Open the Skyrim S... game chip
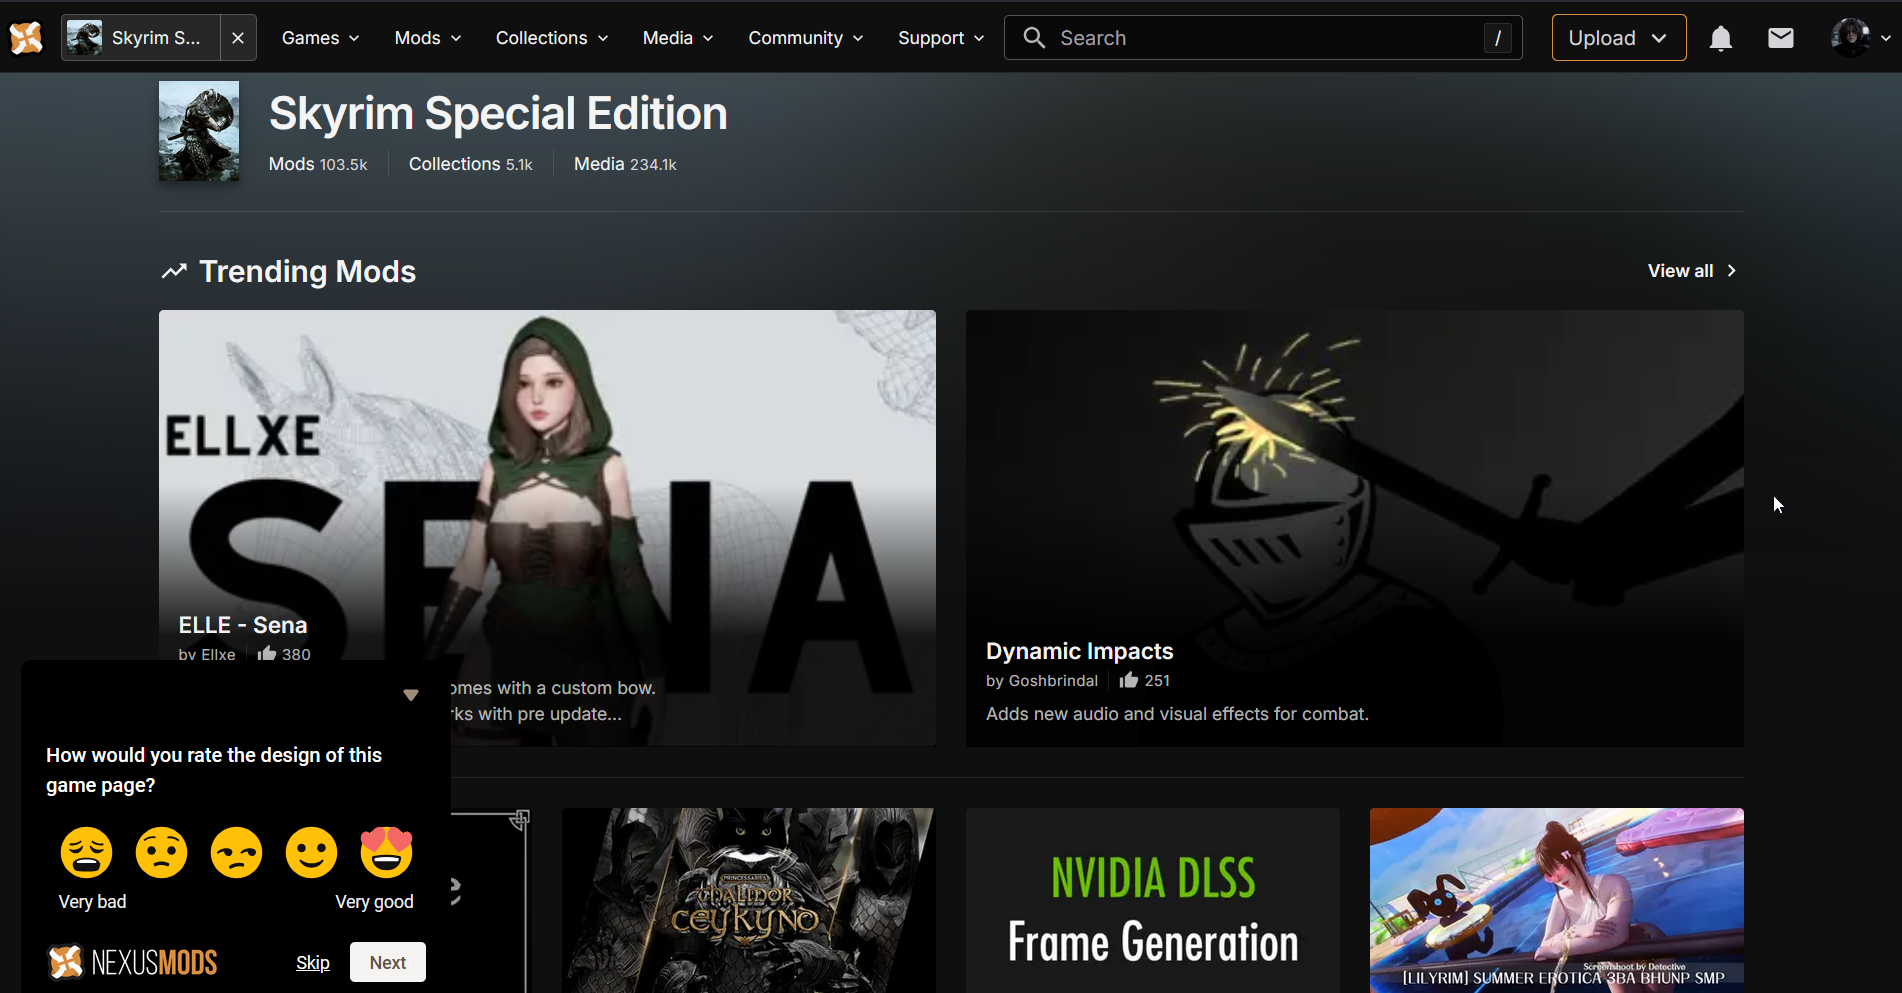 (141, 38)
